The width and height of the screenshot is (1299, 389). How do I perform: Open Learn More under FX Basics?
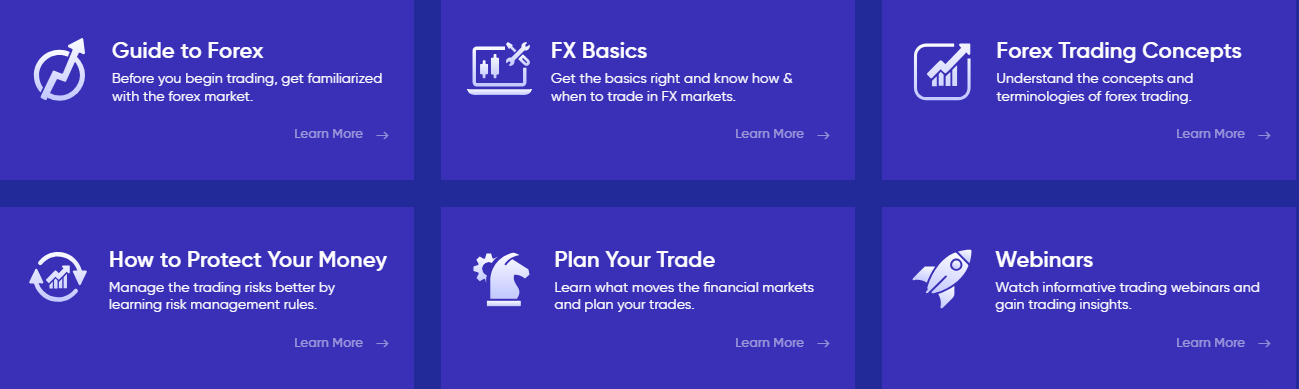pos(769,134)
